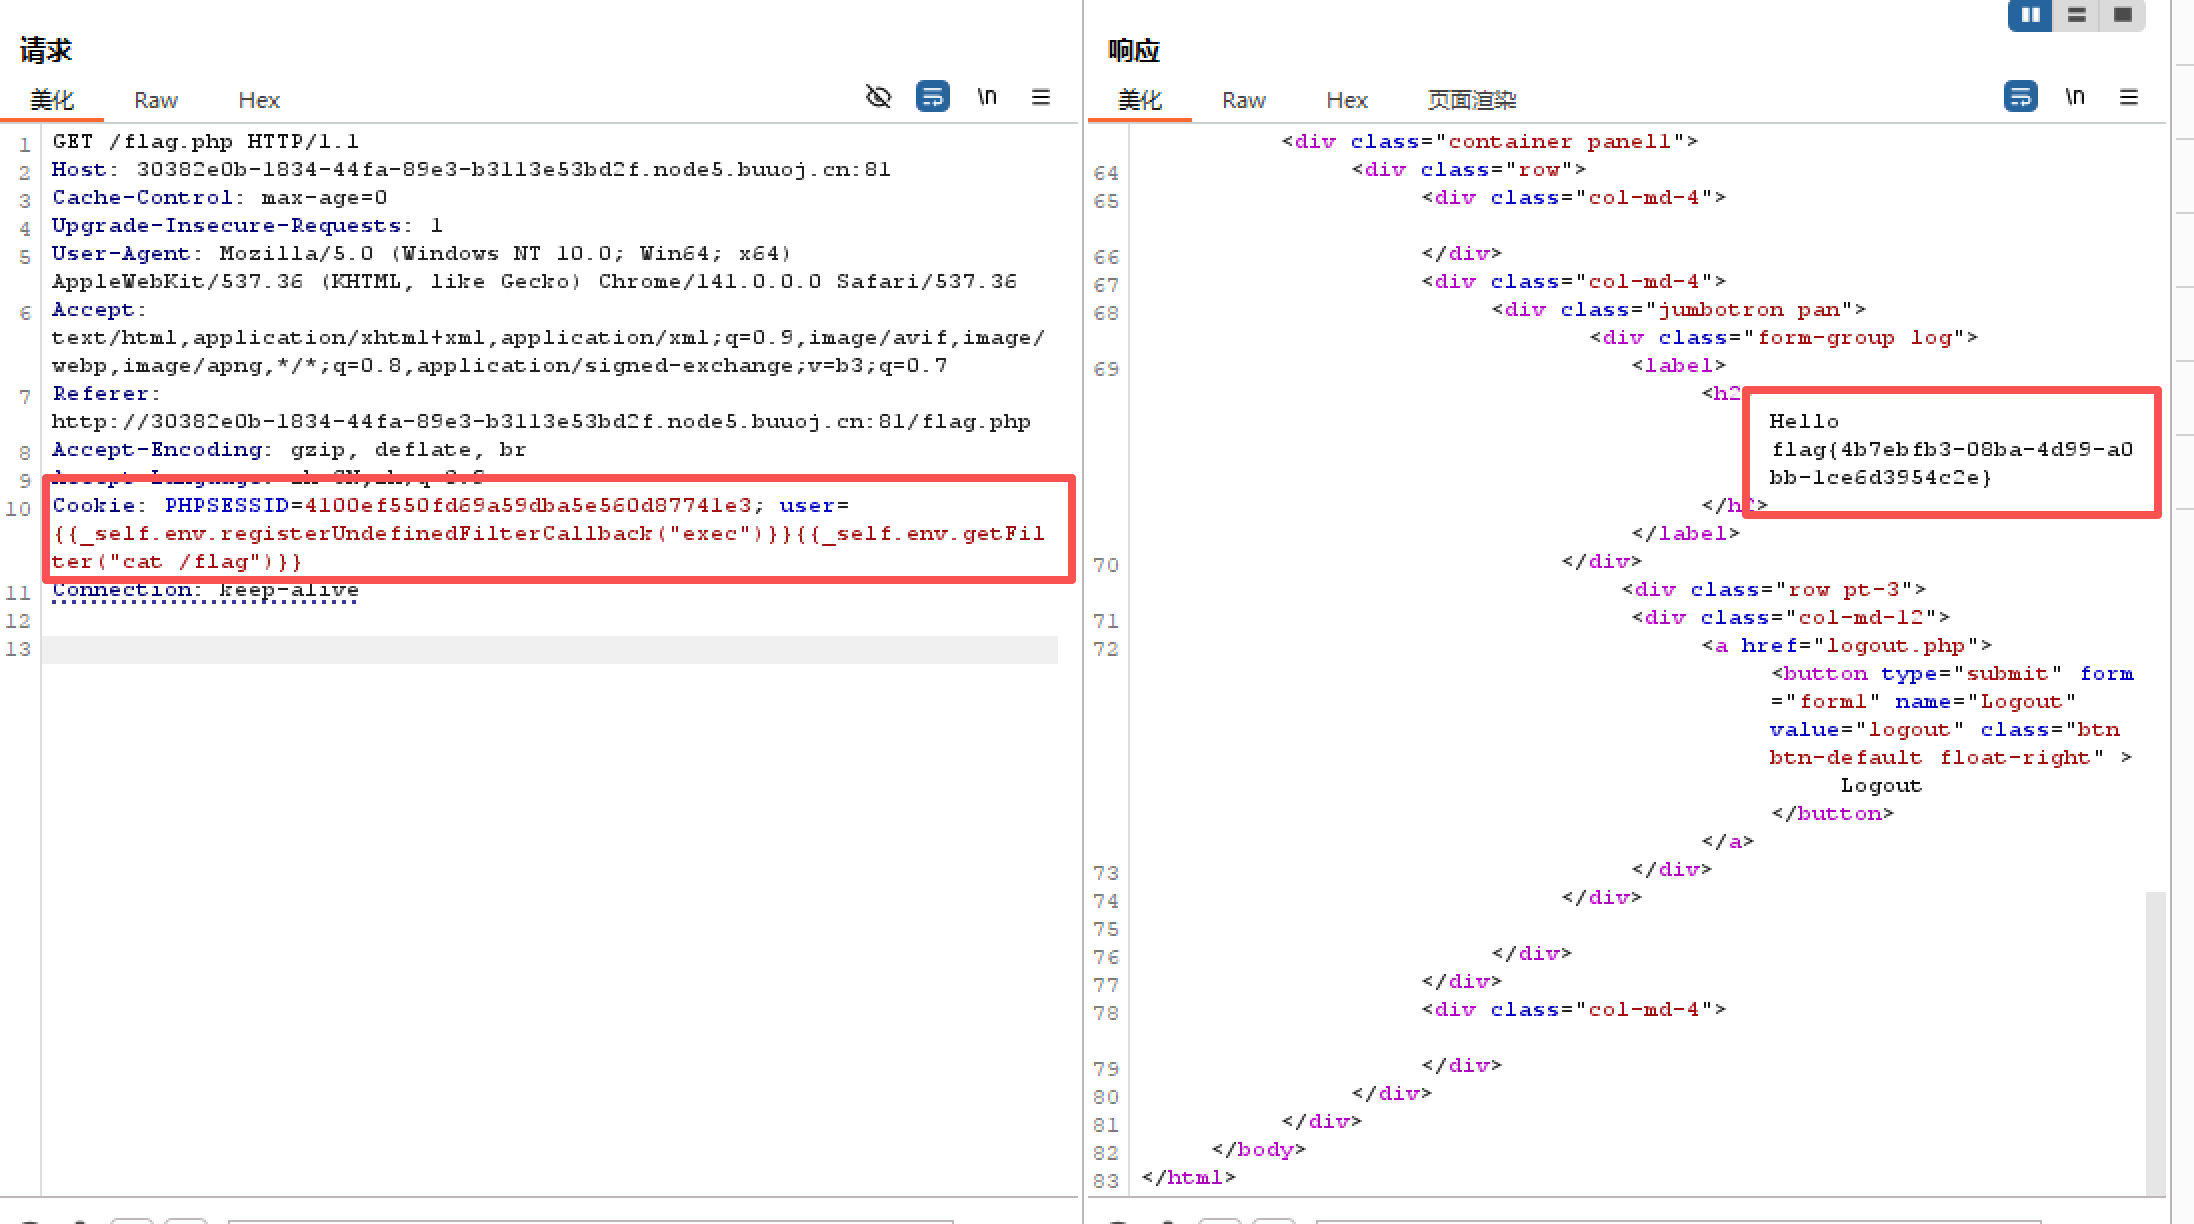This screenshot has height=1224, width=2194.
Task: Click the flag value in response
Action: [x=1951, y=464]
